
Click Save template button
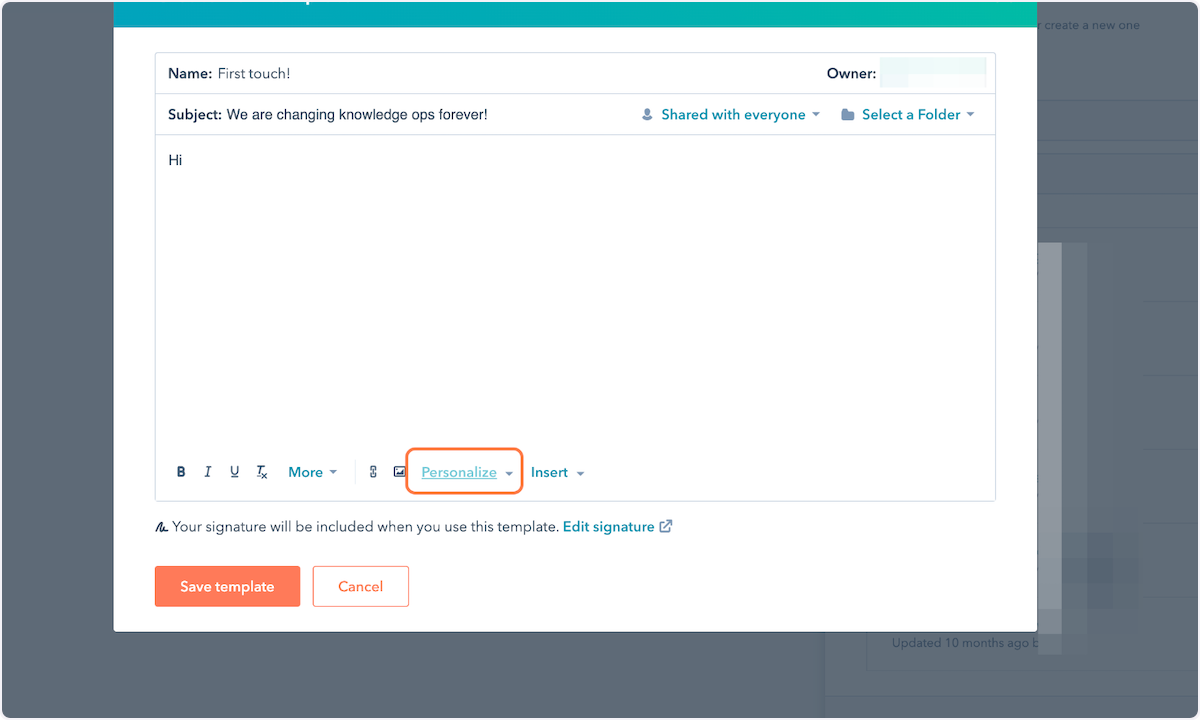227,587
